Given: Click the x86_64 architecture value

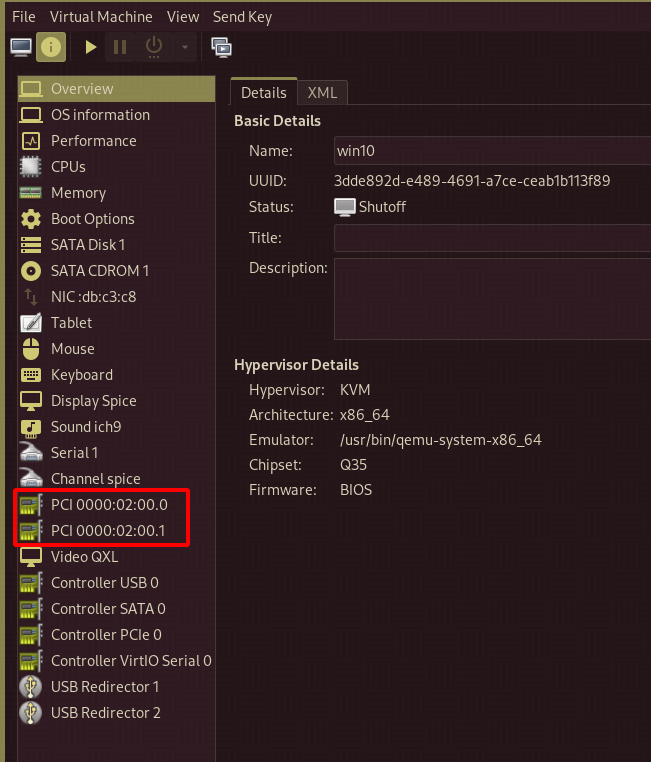Looking at the screenshot, I should tap(364, 415).
